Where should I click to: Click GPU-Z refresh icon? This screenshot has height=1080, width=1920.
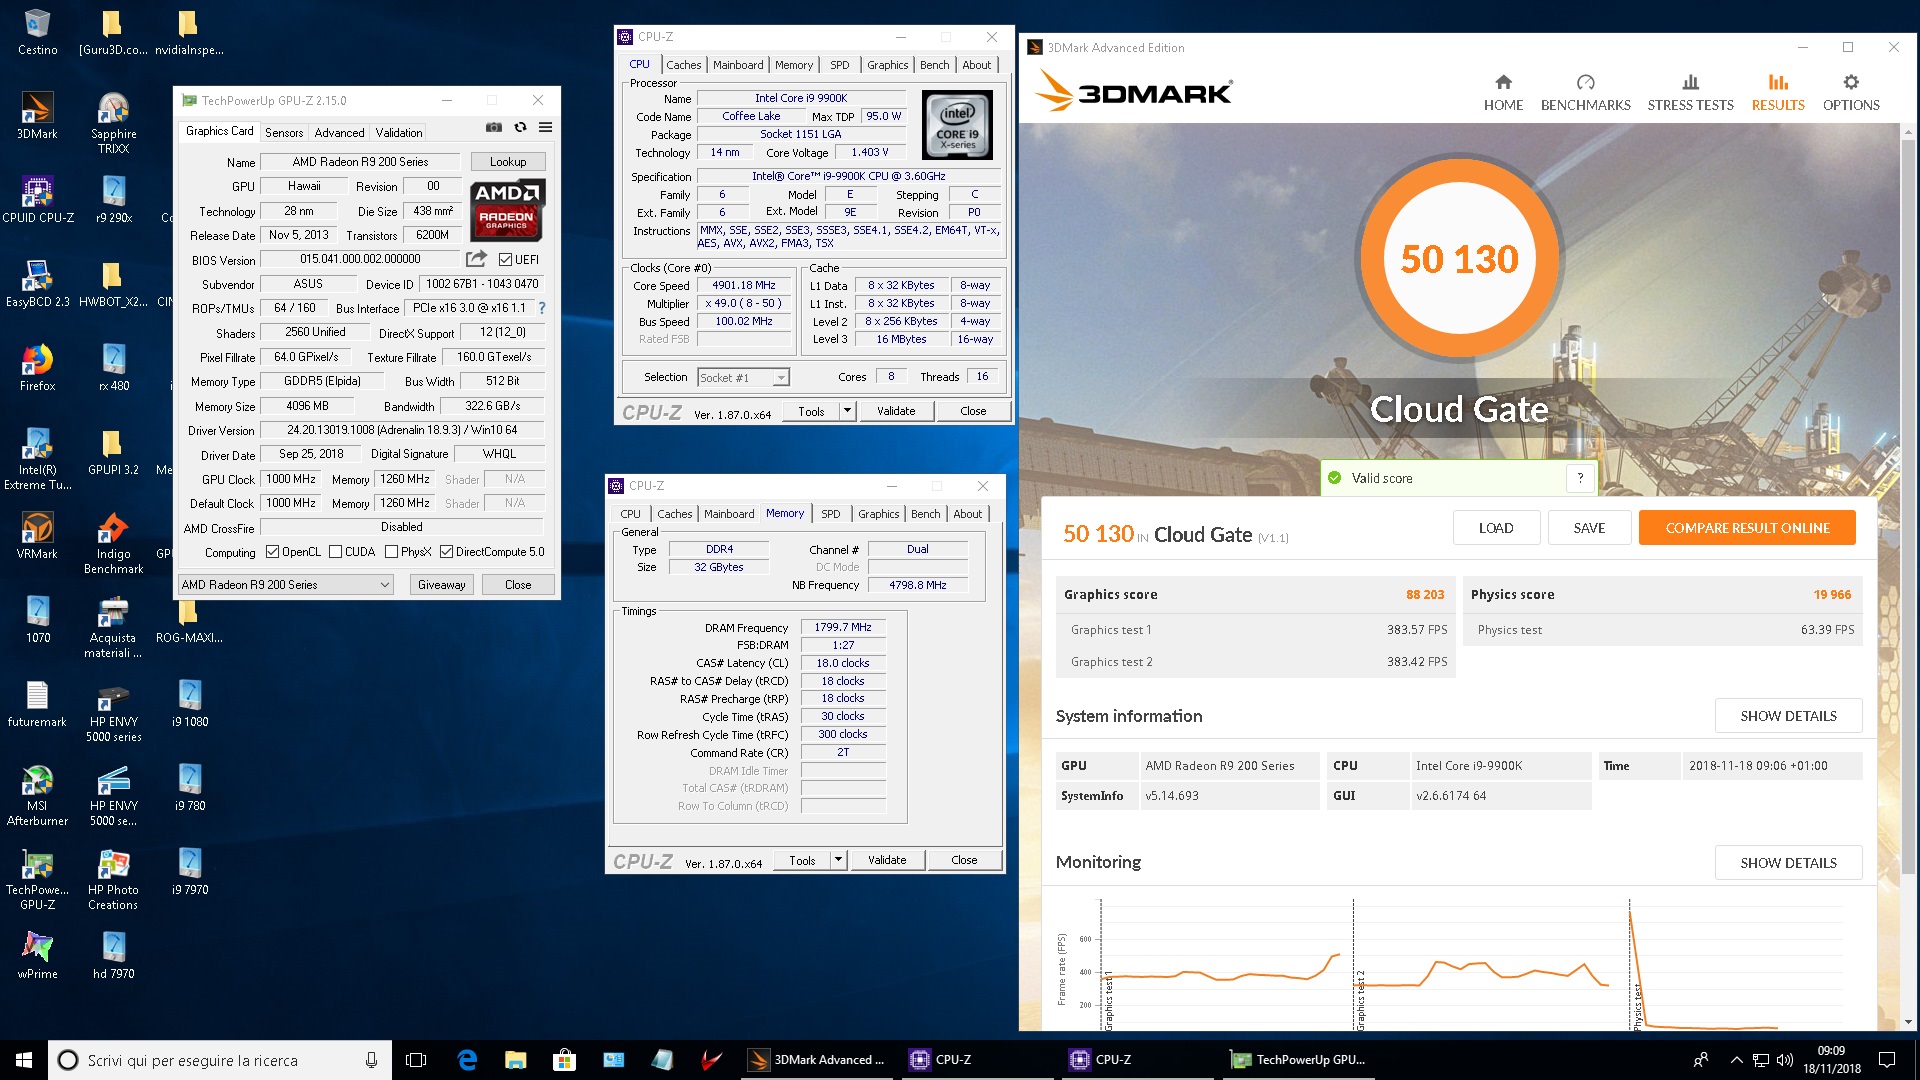[520, 127]
